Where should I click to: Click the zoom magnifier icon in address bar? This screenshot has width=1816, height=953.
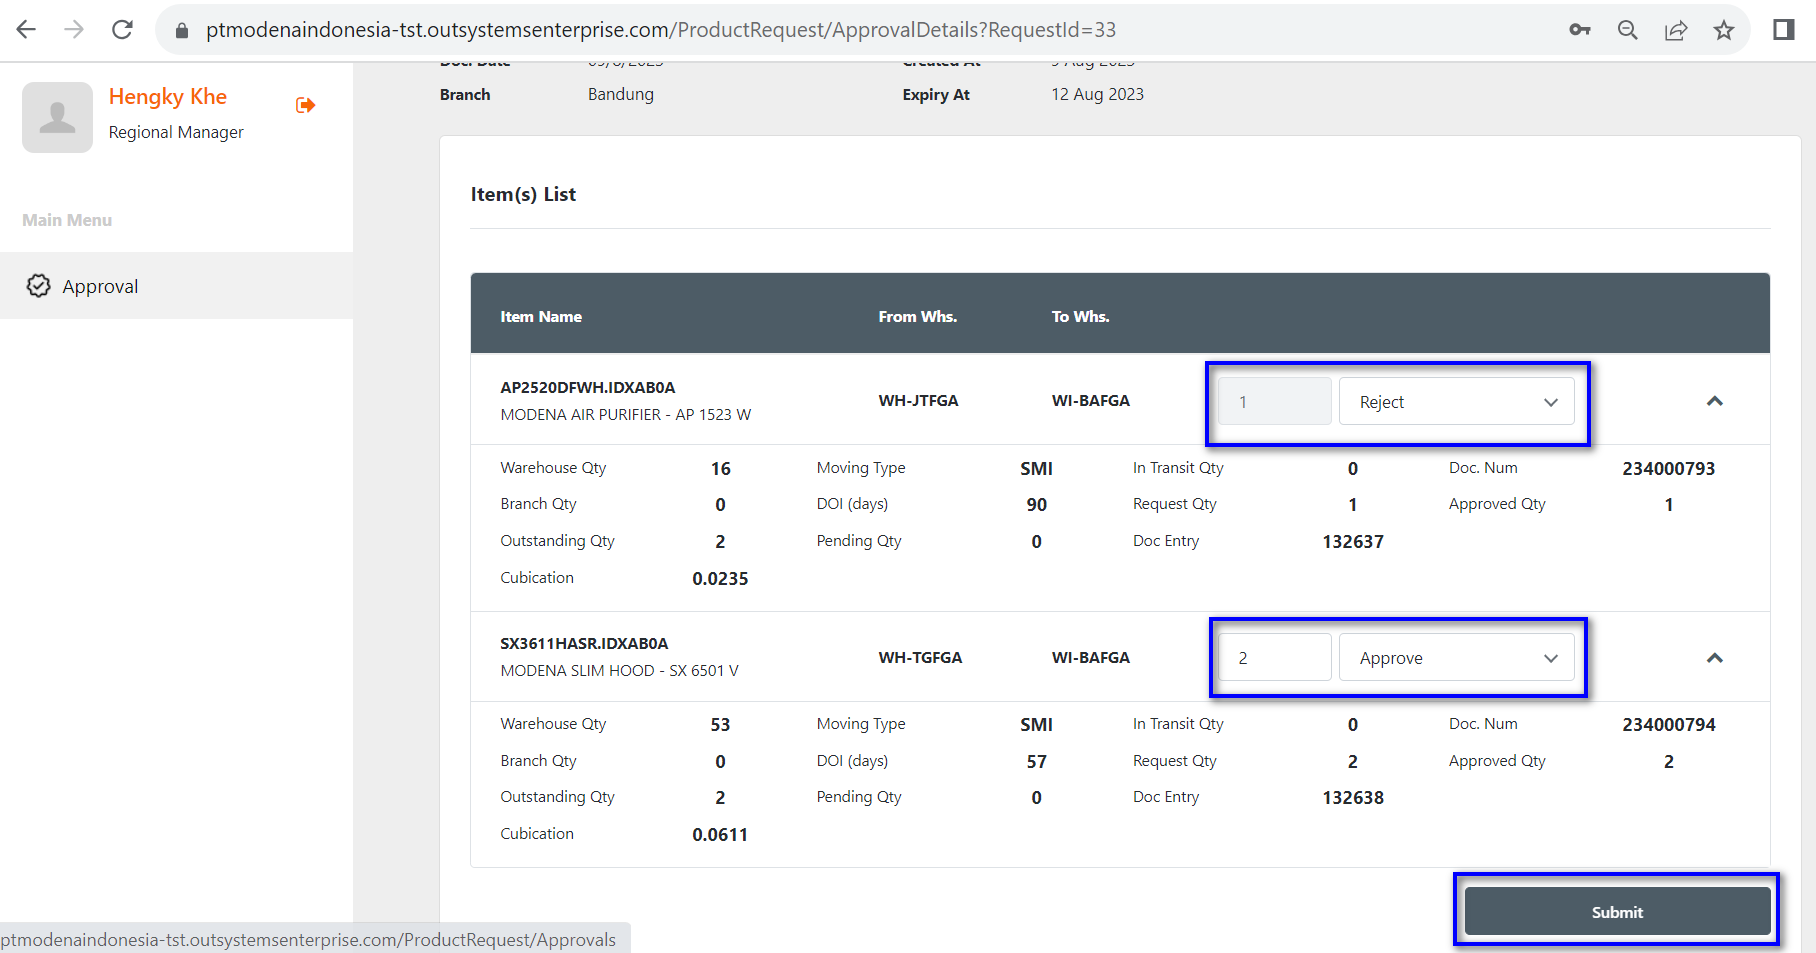[1628, 30]
